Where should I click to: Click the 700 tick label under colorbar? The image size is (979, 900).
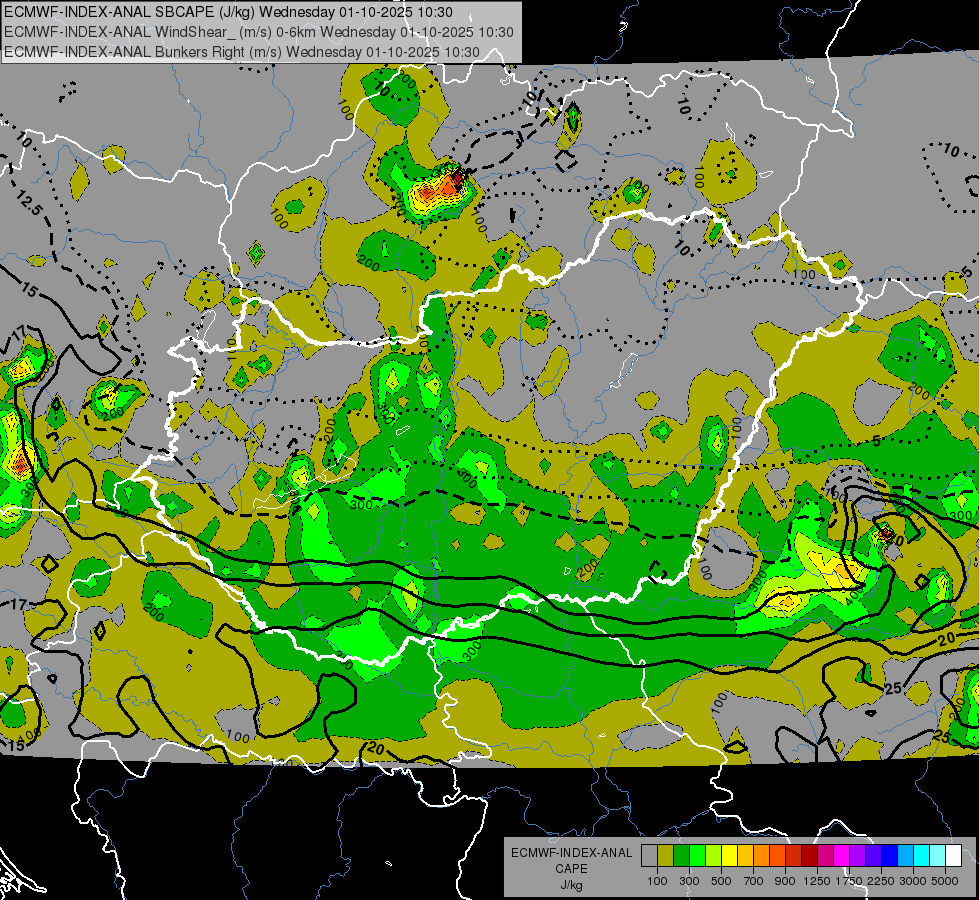754,881
